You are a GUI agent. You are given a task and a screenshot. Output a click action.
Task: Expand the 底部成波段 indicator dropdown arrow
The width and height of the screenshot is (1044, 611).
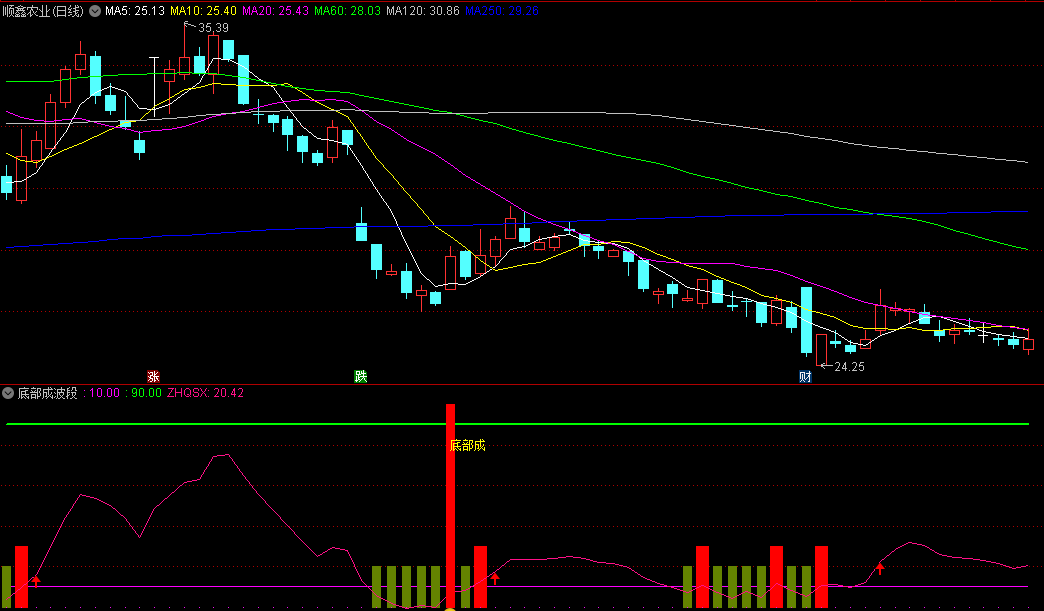8,393
